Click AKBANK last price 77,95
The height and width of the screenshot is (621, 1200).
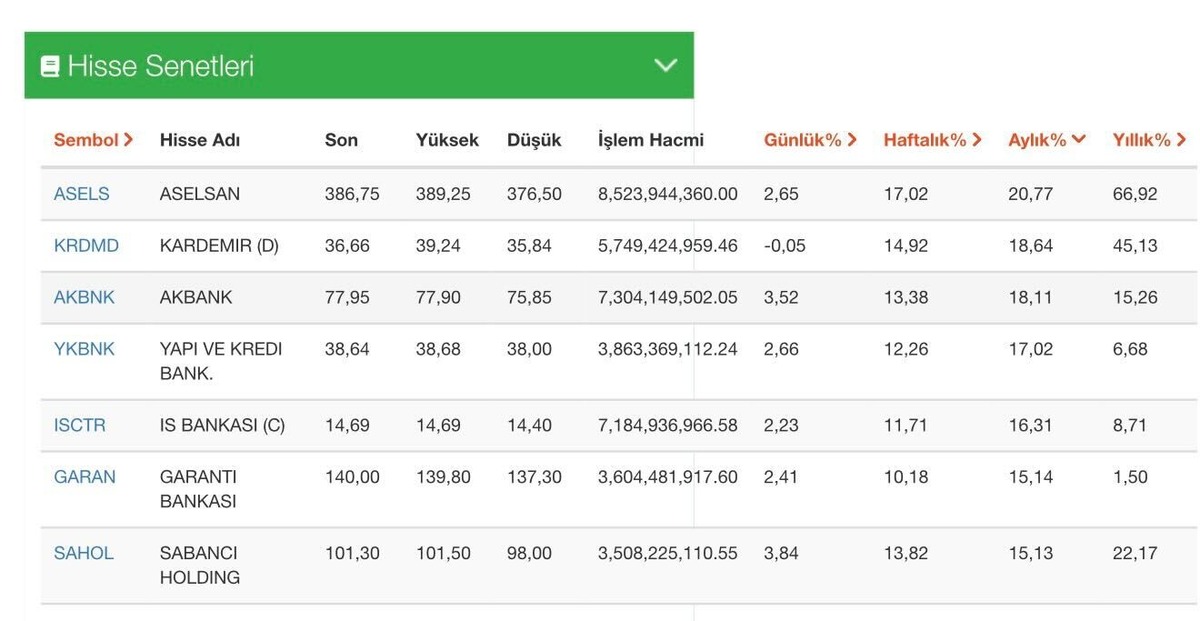[x=347, y=298]
